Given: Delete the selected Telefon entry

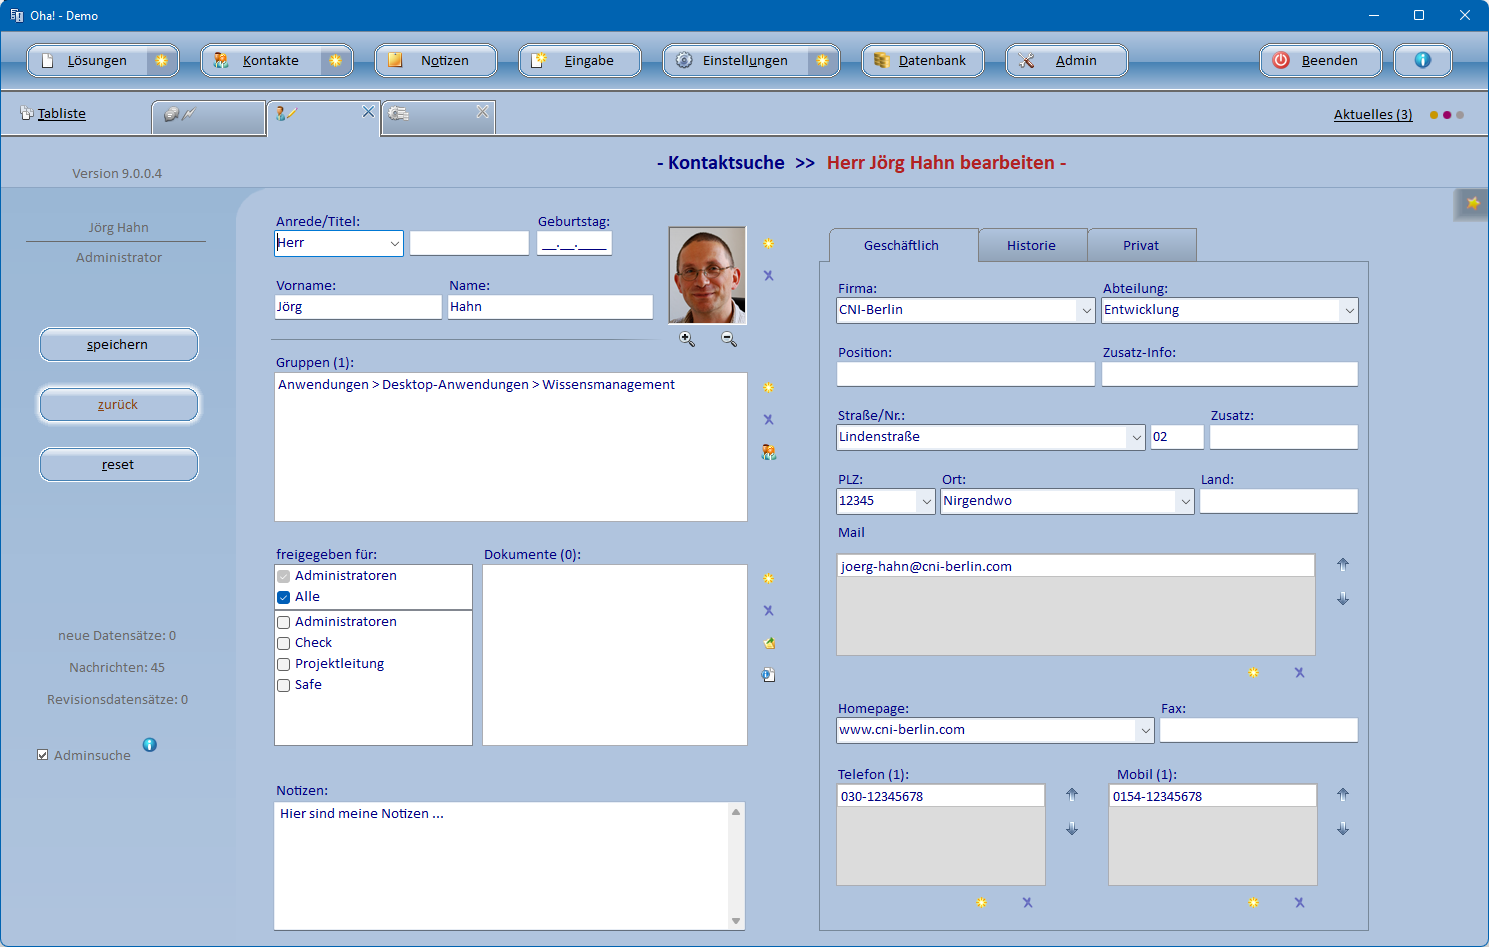Looking at the screenshot, I should [1027, 903].
